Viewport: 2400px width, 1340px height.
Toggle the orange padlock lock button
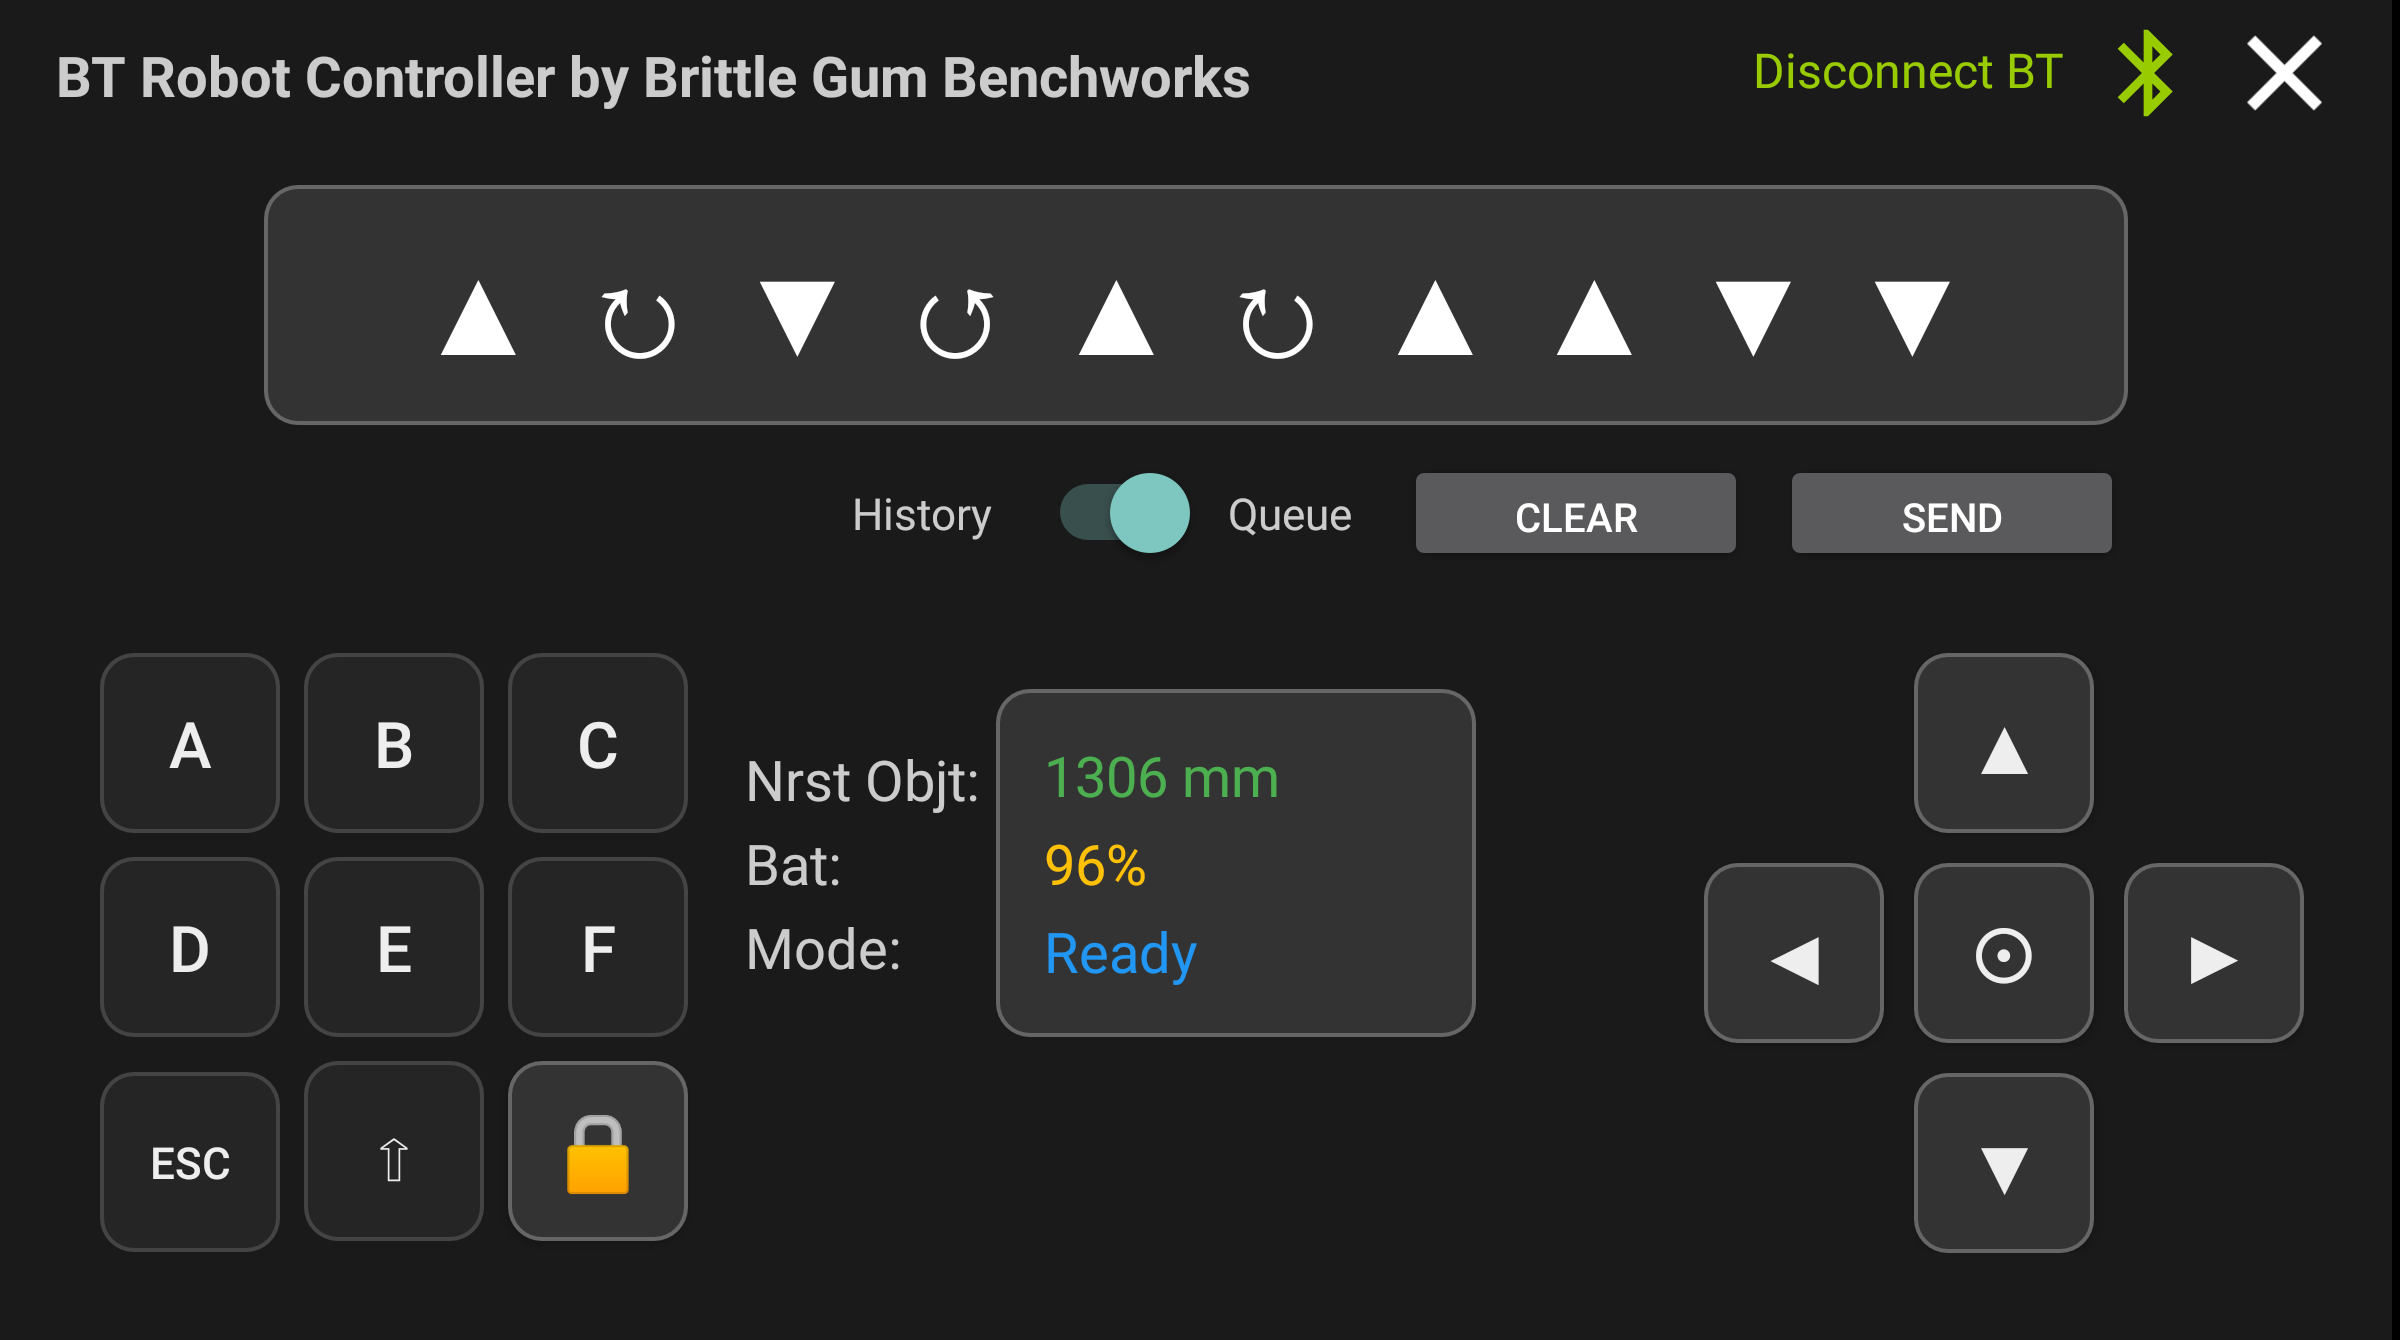point(598,1151)
